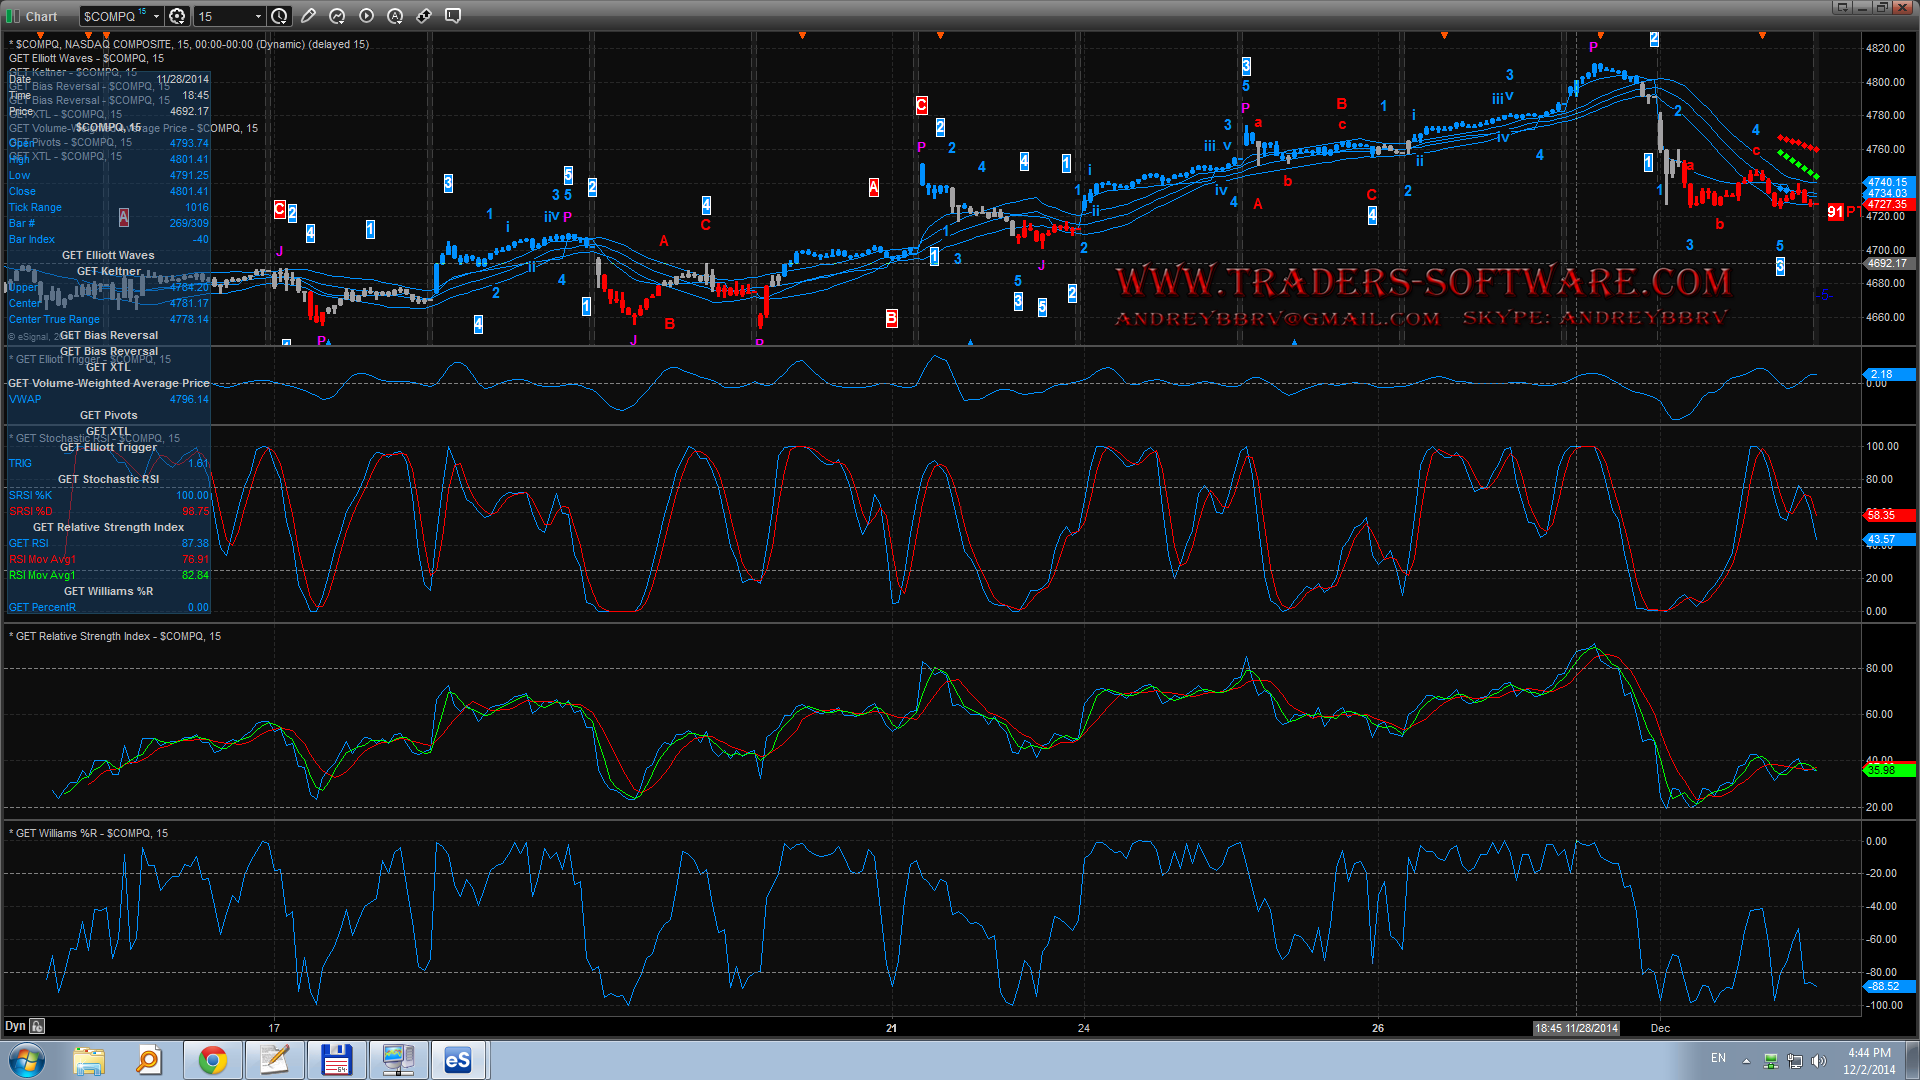This screenshot has height=1080, width=1920.
Task: Click the bar replay play icon
Action: click(x=366, y=16)
